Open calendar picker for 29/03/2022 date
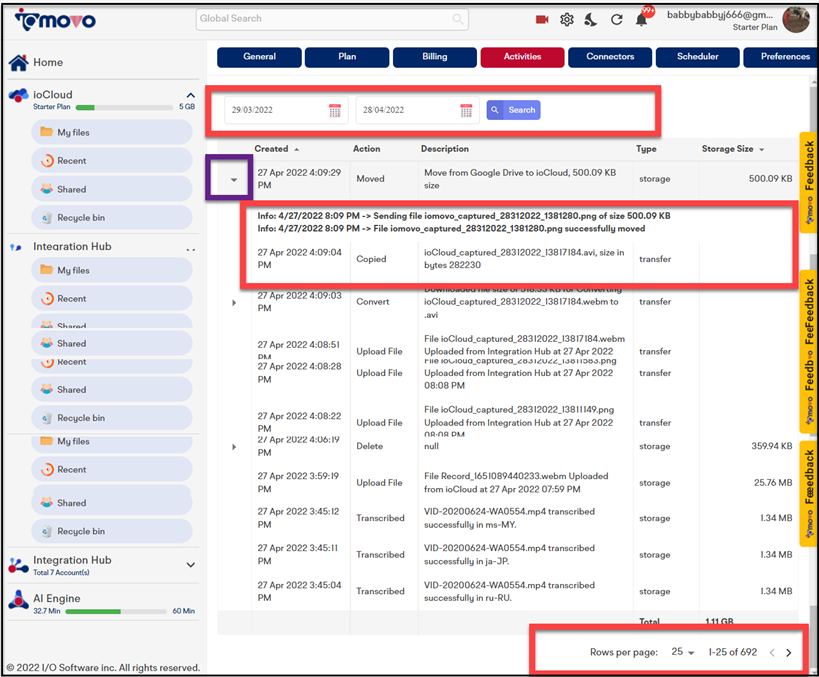Viewport: 819px width, 677px height. pos(335,111)
